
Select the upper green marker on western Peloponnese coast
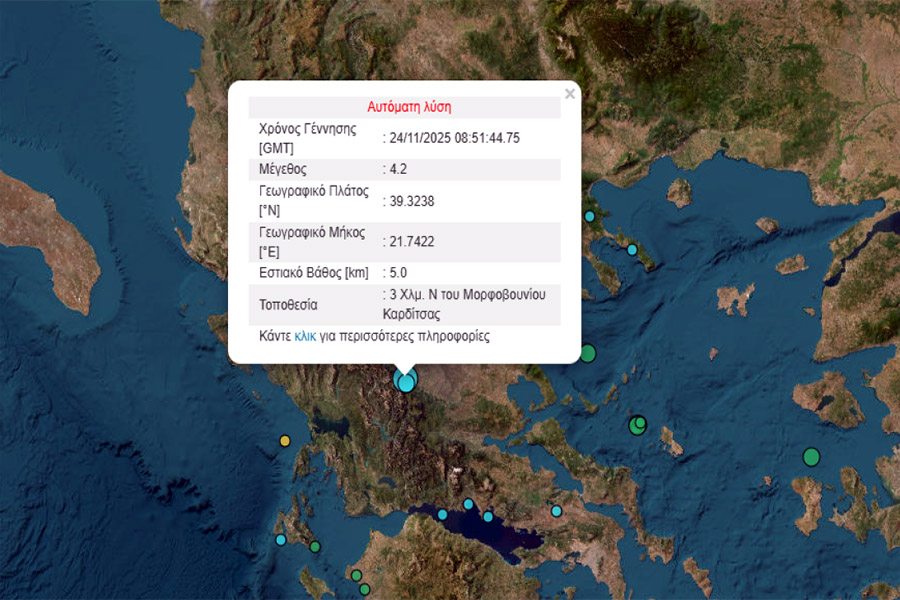point(356,575)
